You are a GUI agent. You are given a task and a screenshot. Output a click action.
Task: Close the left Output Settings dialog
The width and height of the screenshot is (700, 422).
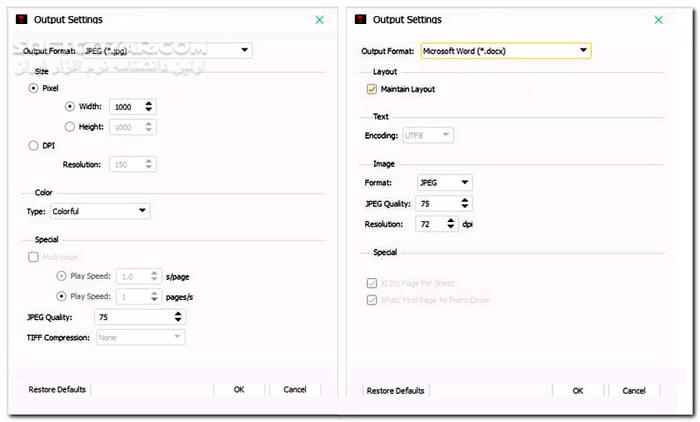[319, 20]
